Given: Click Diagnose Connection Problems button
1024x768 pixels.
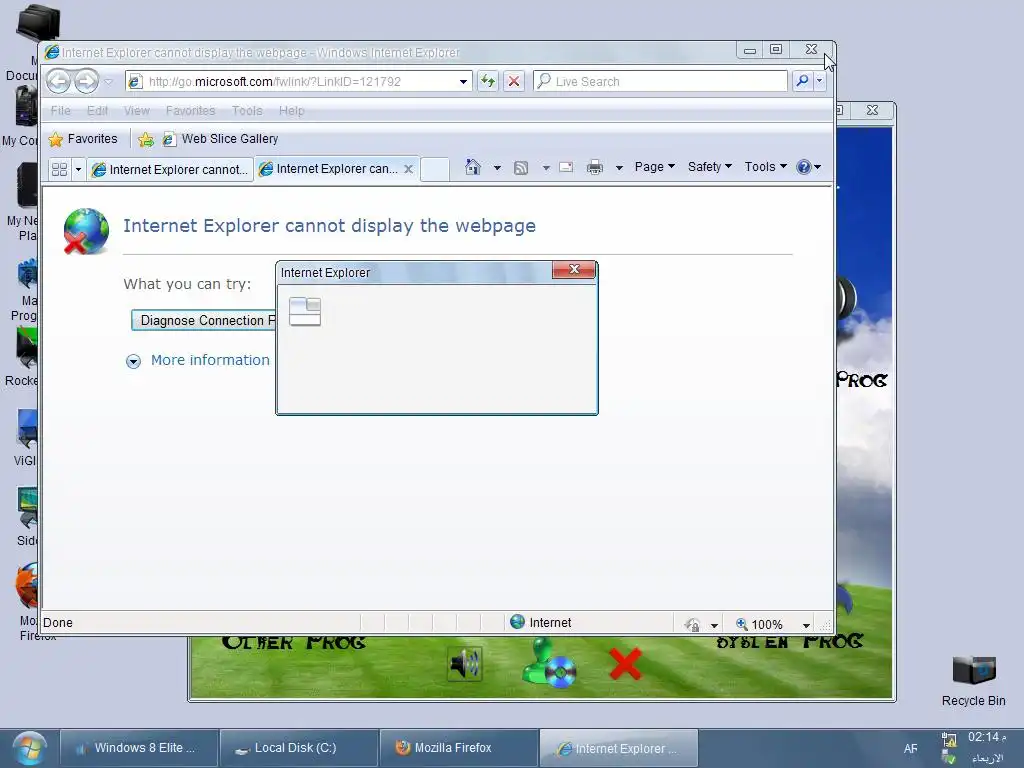Looking at the screenshot, I should (203, 321).
